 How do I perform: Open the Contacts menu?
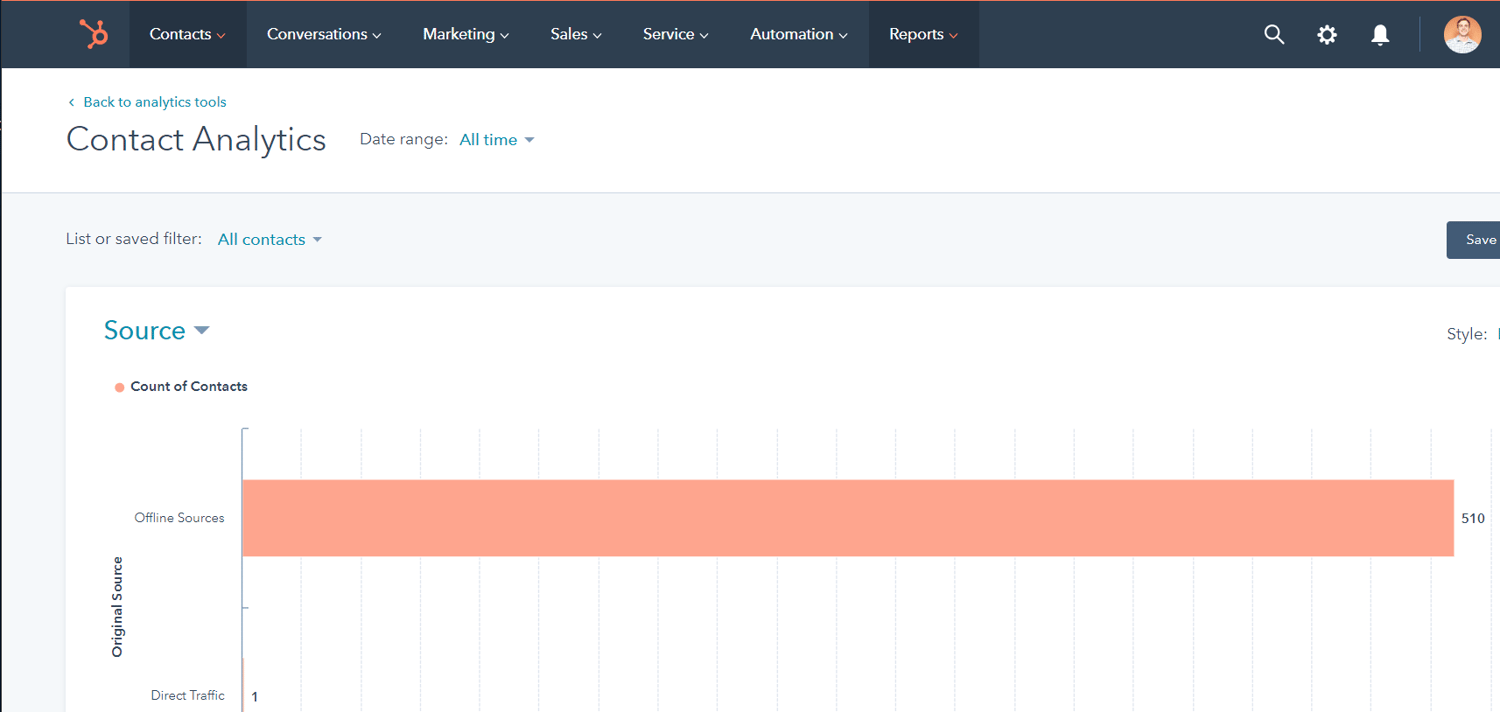[x=186, y=34]
